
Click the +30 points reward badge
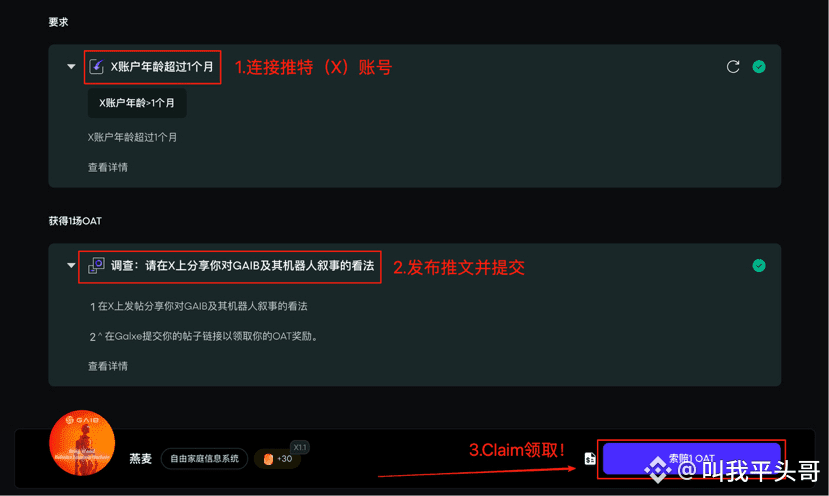click(x=278, y=459)
